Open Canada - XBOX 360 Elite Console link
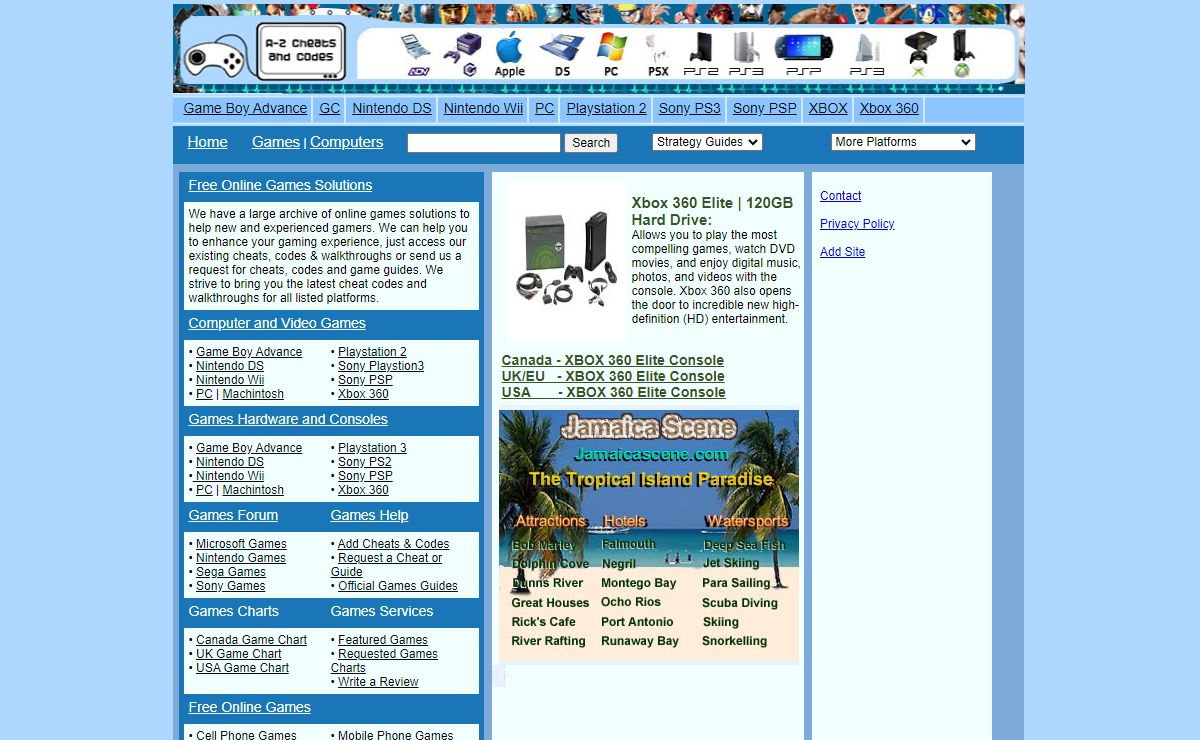This screenshot has height=740, width=1200. [612, 360]
